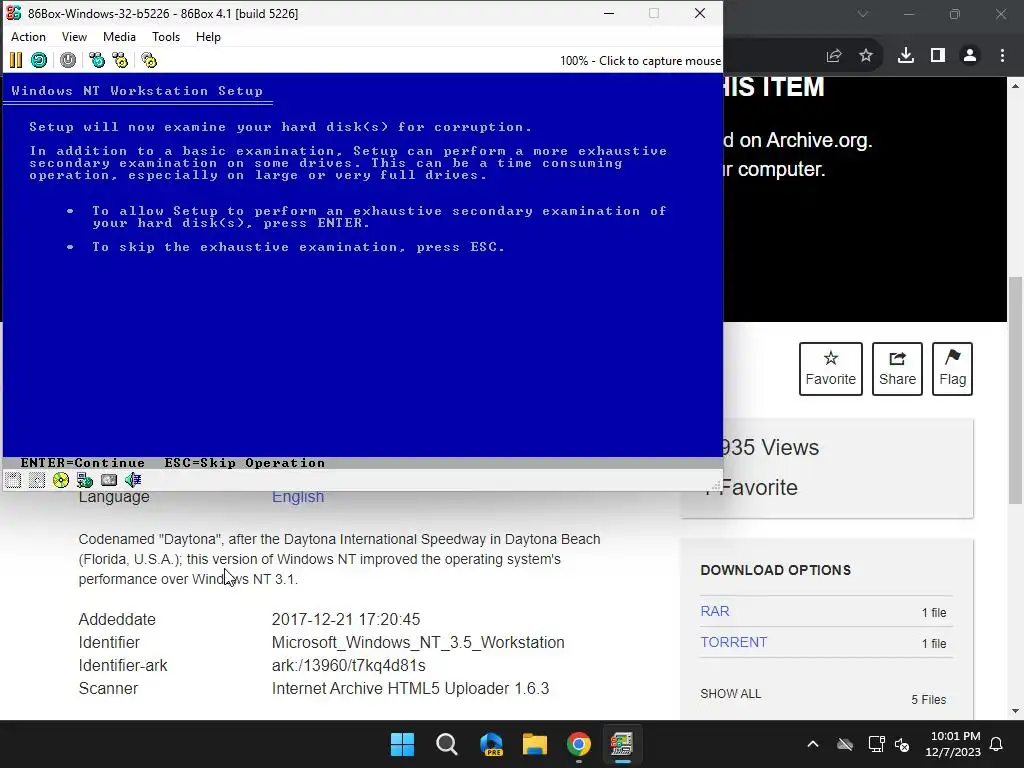Click the muted volume tray icon
The width and height of the screenshot is (1024, 768).
click(x=902, y=744)
